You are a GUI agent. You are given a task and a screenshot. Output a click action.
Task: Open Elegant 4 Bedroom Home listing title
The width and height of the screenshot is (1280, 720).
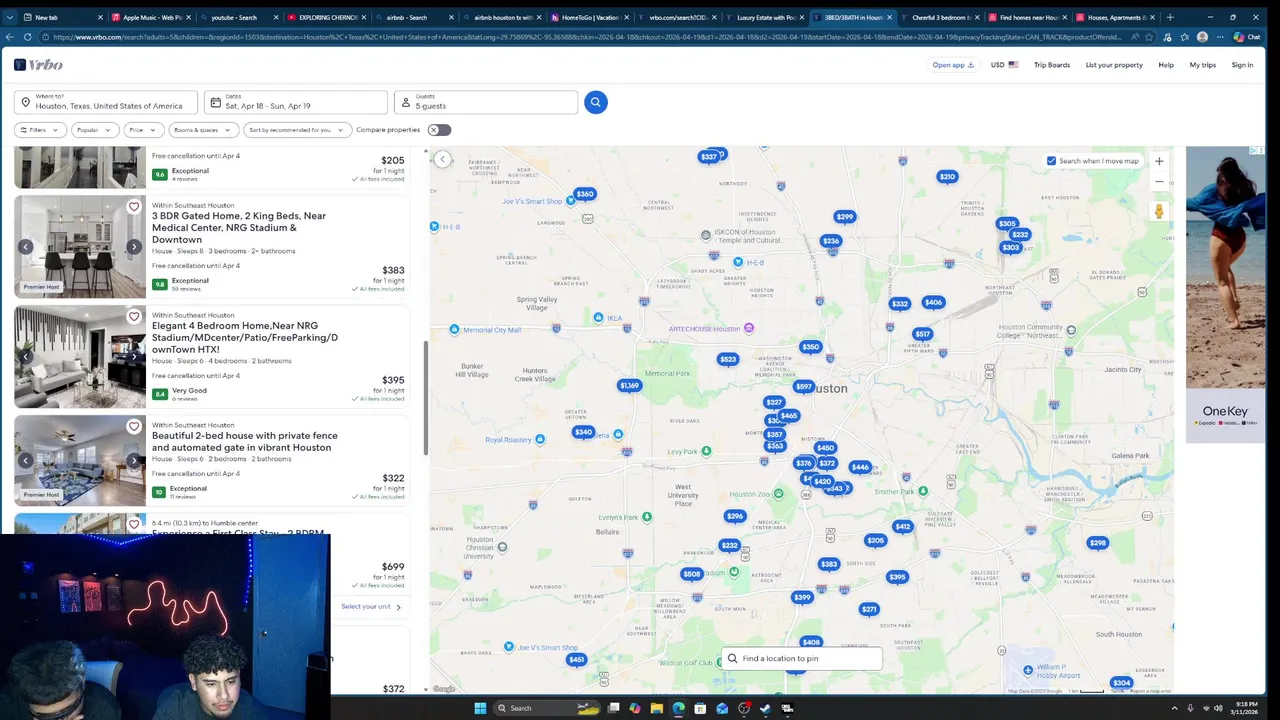pos(245,338)
